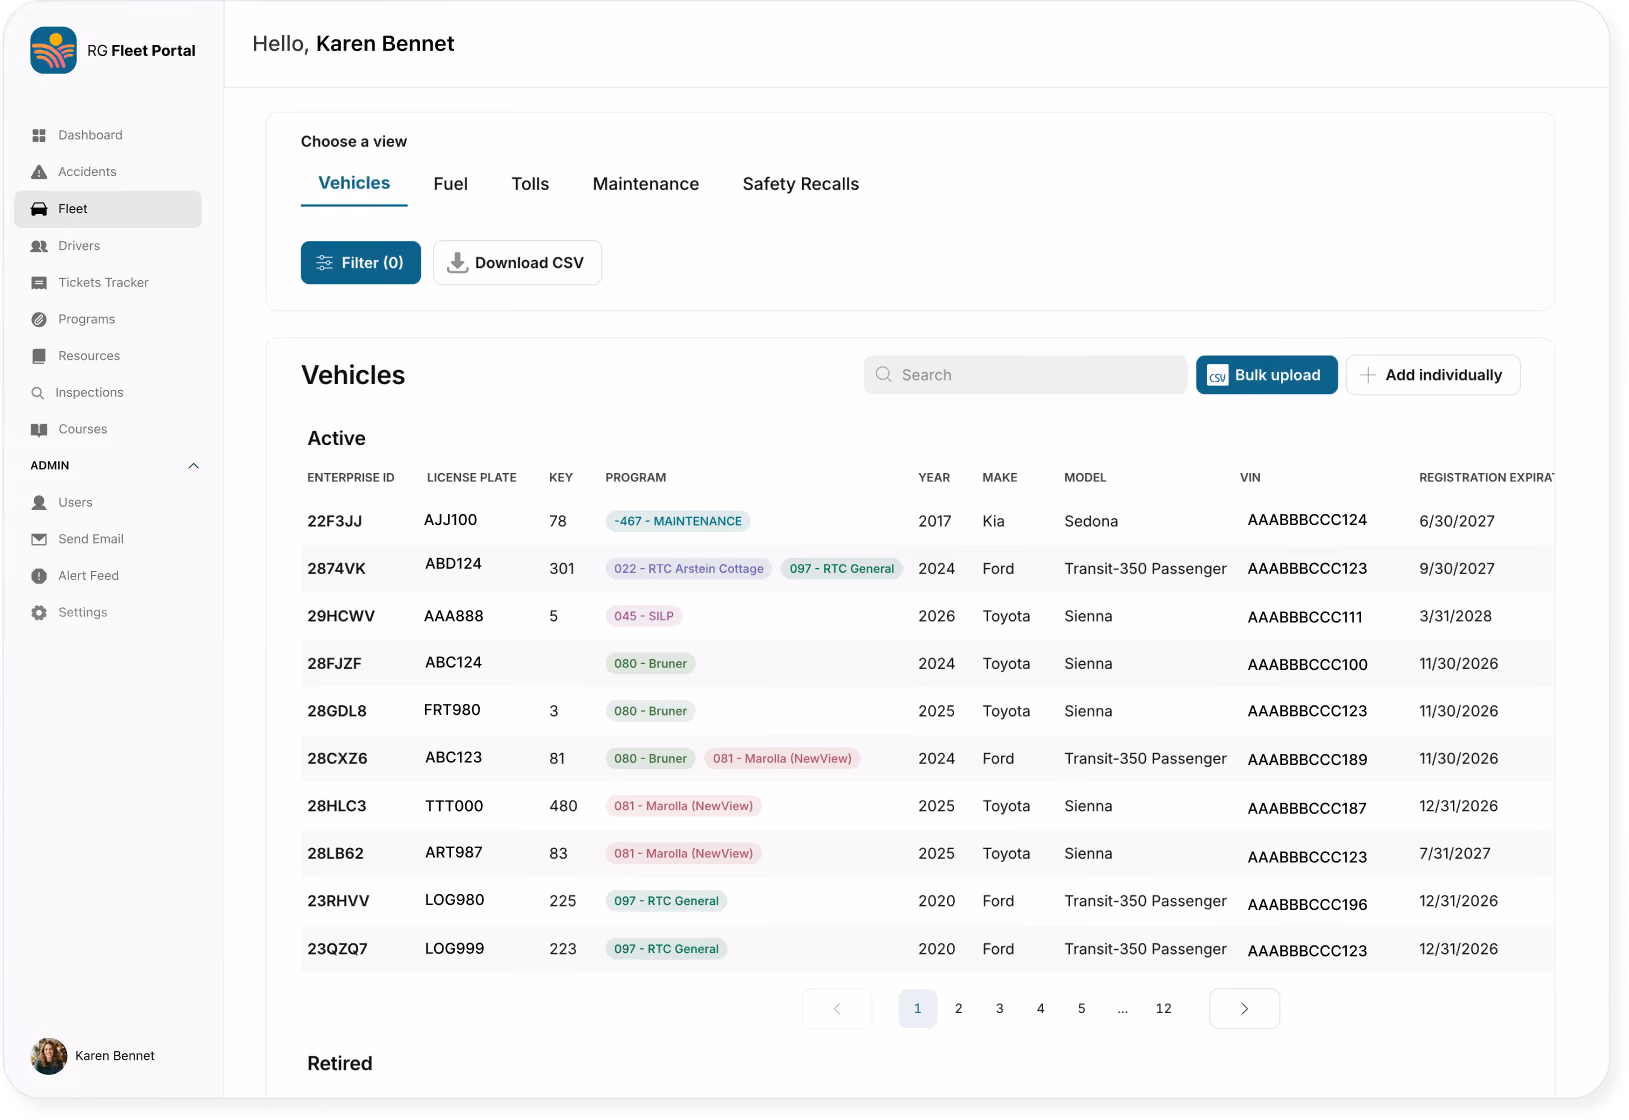Viewport: 1629px width, 1120px height.
Task: Click enterprise ID 23QZQ7
Action: (x=337, y=949)
